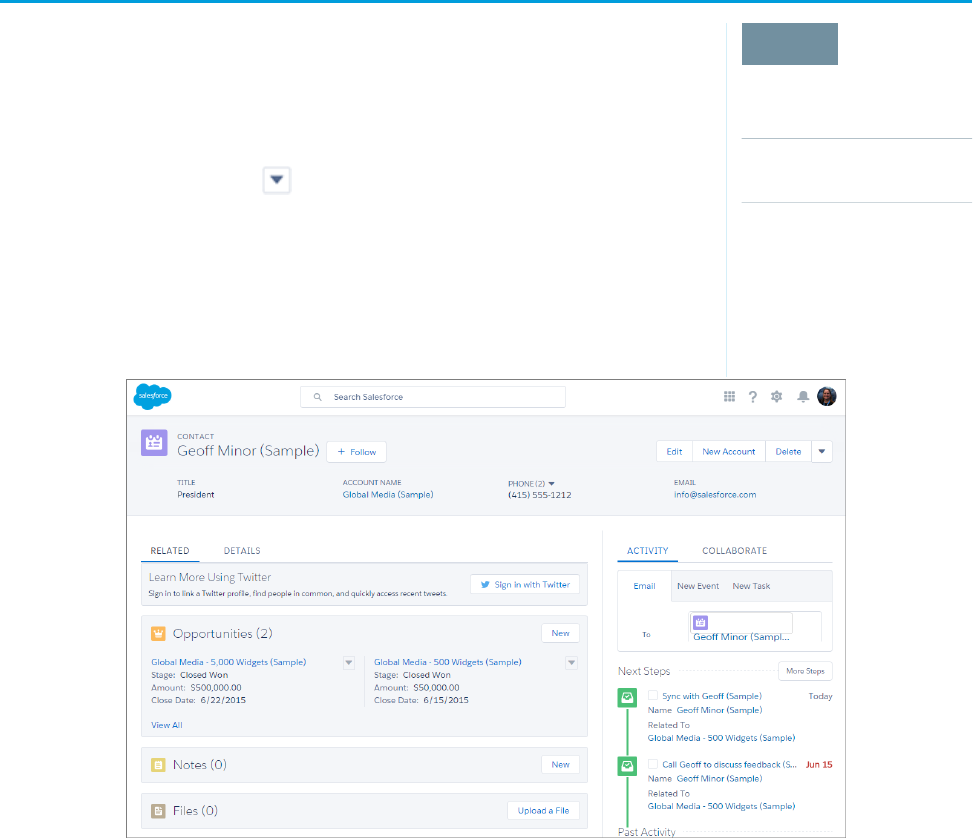Select the Activity tab
This screenshot has height=838, width=973.
pos(647,551)
